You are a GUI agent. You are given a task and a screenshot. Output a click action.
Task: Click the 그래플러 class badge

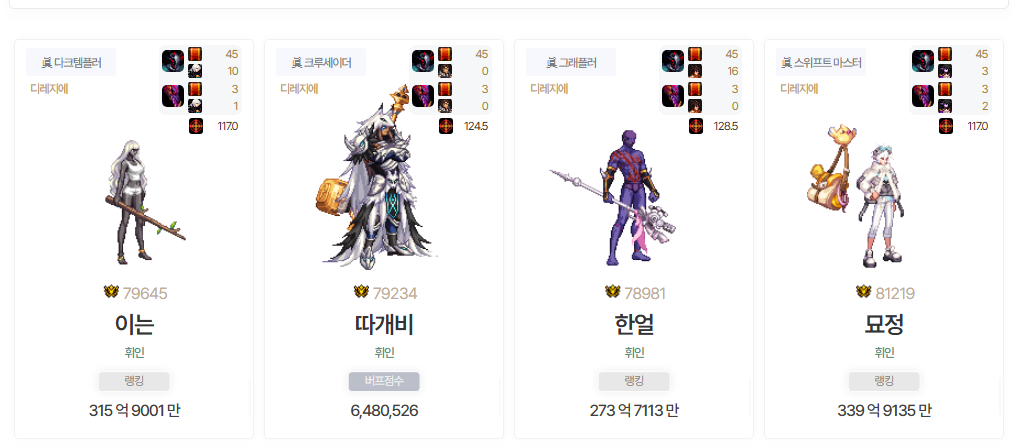[571, 63]
